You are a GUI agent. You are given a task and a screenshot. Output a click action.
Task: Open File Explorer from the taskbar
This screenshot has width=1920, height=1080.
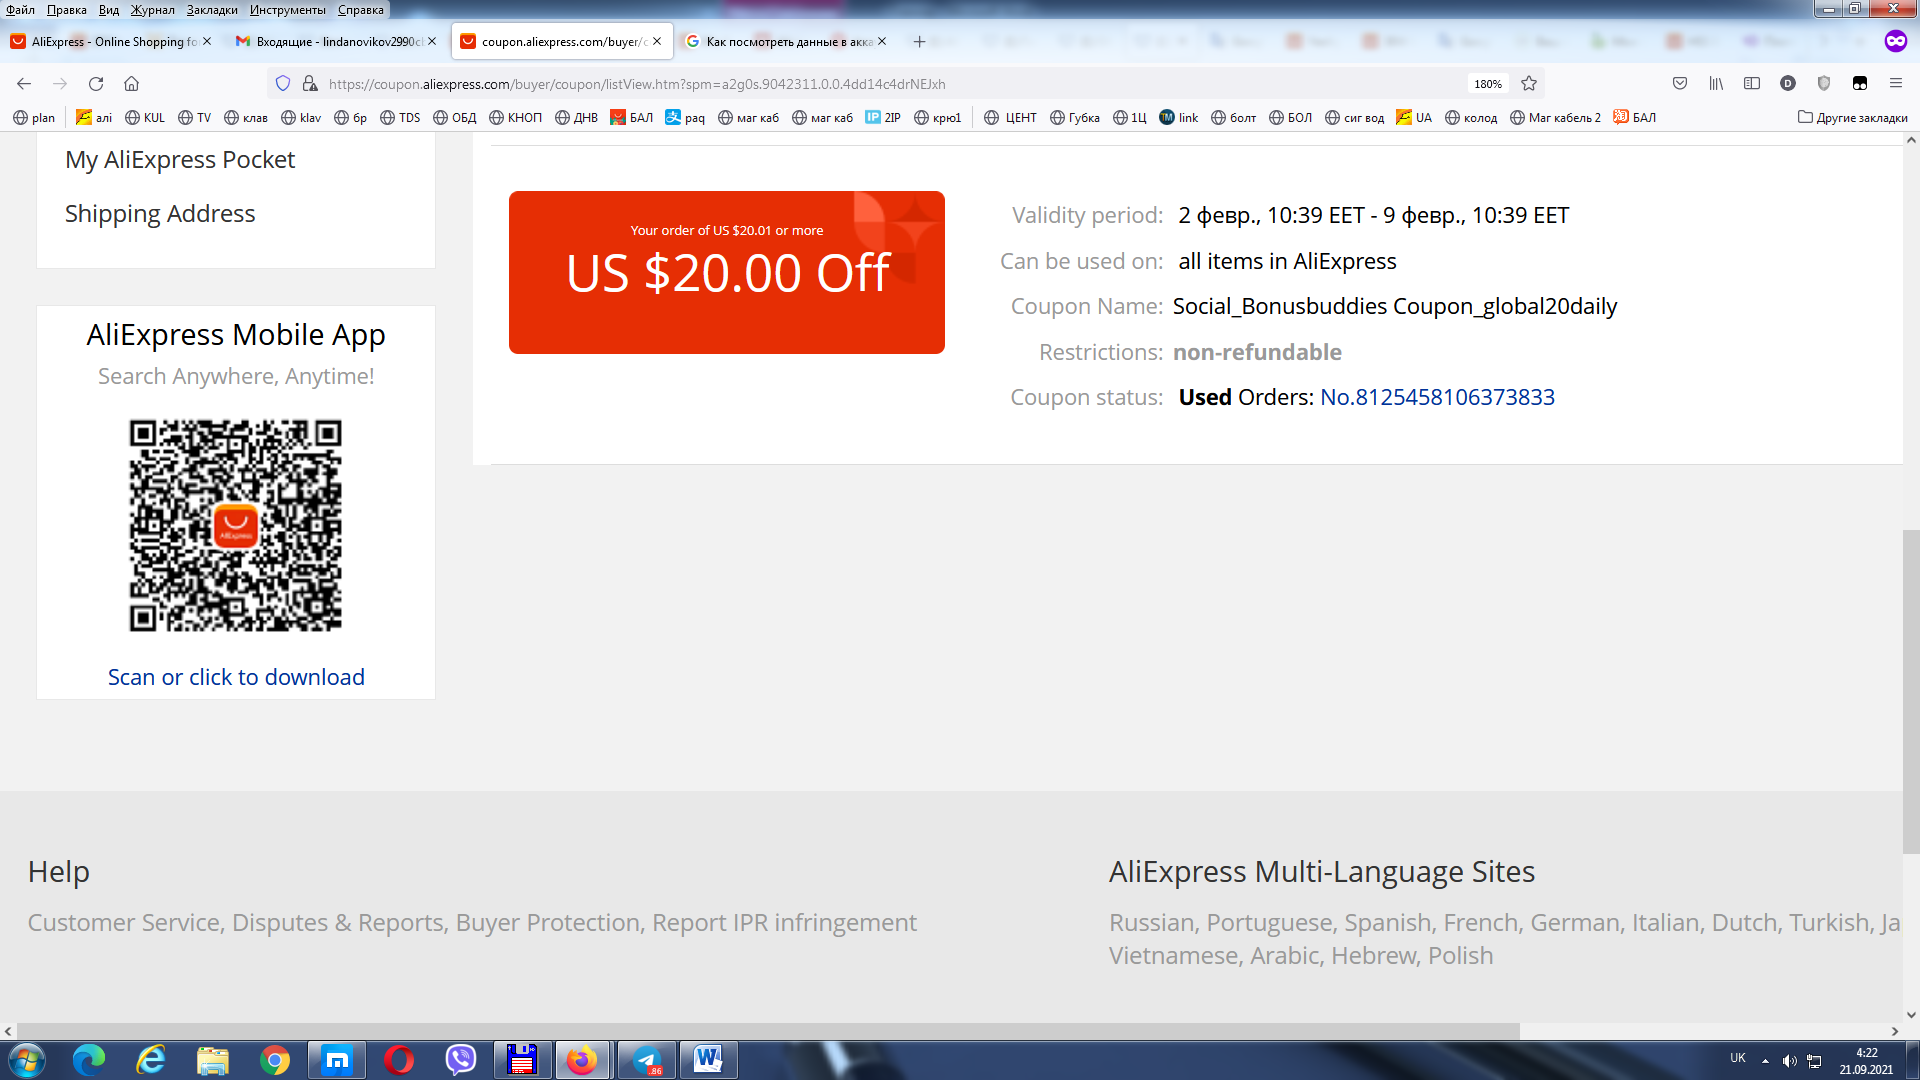click(213, 1060)
